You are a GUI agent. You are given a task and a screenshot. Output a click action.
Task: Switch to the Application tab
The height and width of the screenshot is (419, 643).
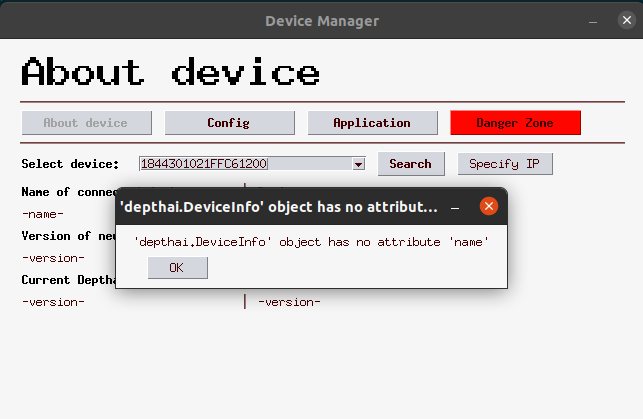[x=372, y=123]
